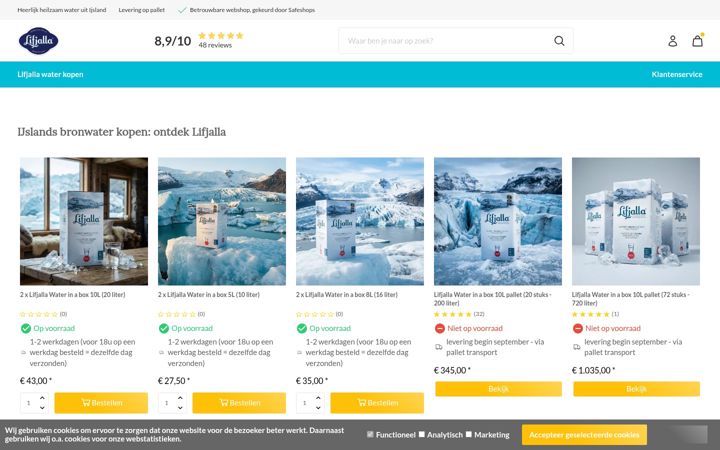Click delivery truck icon for 72 stuks pallet
This screenshot has width=720, height=450.
[577, 347]
